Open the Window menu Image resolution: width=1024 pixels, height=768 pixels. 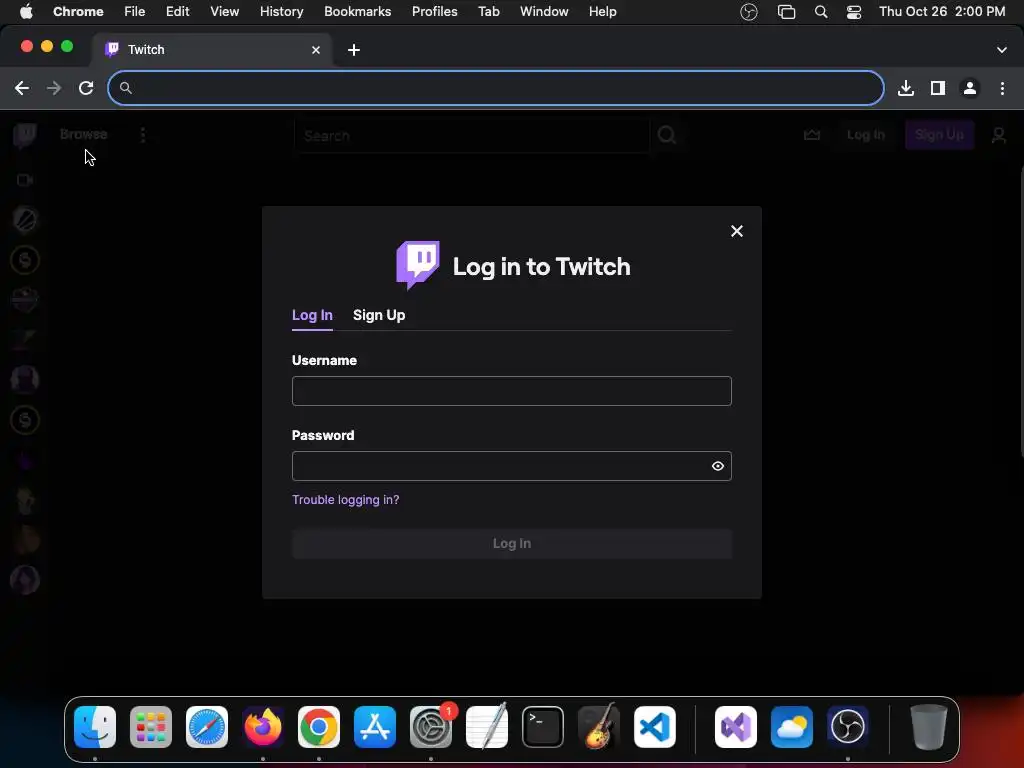point(544,12)
